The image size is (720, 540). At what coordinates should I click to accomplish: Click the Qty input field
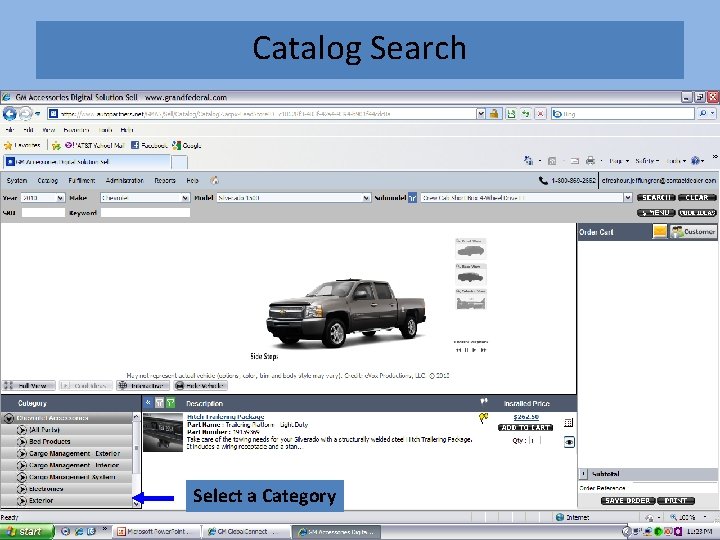(535, 440)
